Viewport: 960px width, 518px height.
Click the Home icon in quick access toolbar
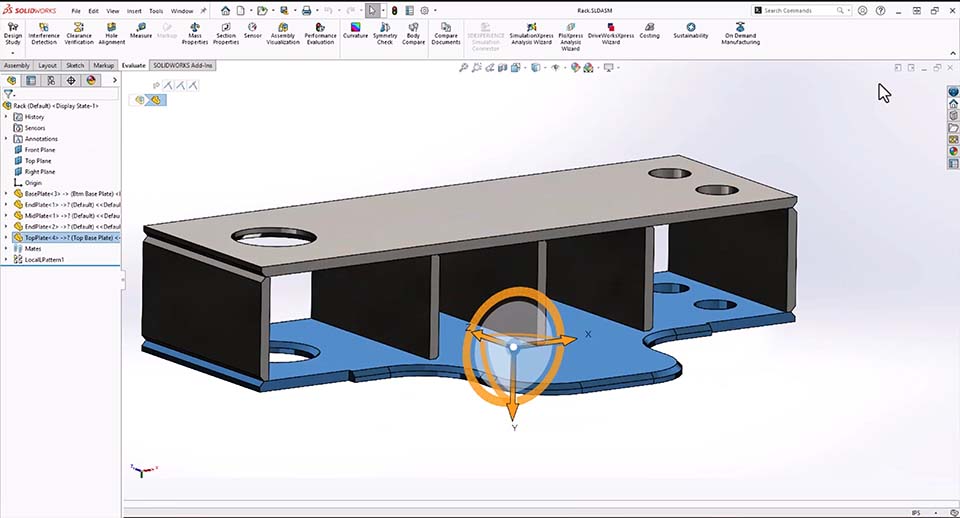[x=225, y=10]
